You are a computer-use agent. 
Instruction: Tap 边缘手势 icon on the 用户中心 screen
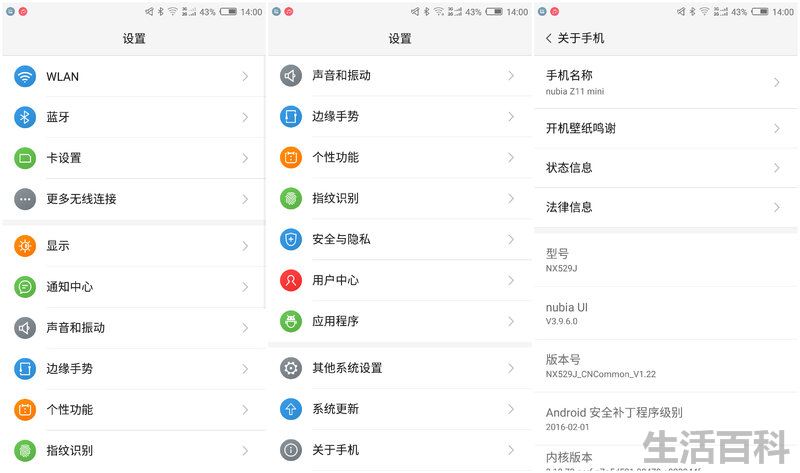pos(291,116)
